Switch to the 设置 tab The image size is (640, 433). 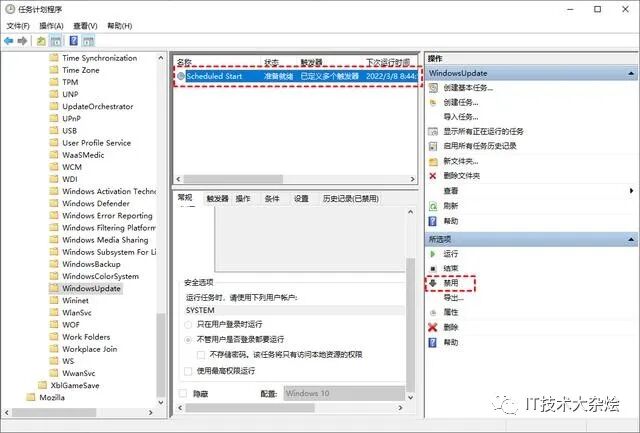(301, 199)
